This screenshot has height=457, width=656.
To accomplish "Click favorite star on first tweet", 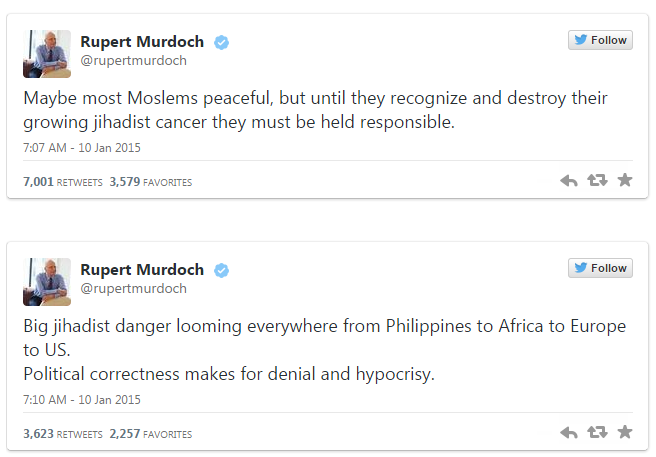I will point(625,180).
